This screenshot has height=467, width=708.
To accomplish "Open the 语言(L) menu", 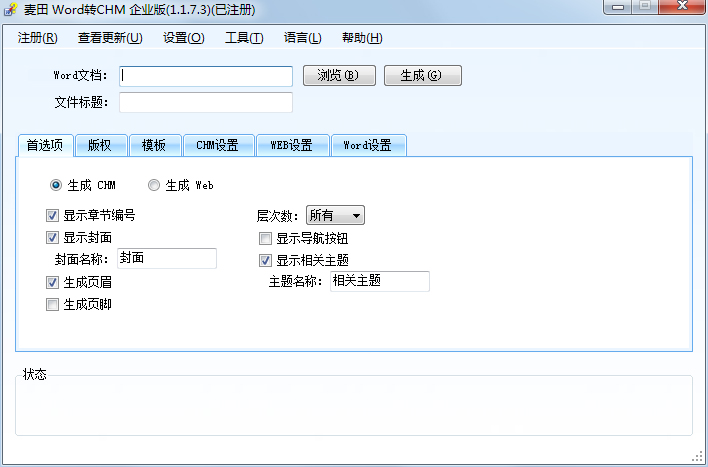I will pyautogui.click(x=303, y=38).
